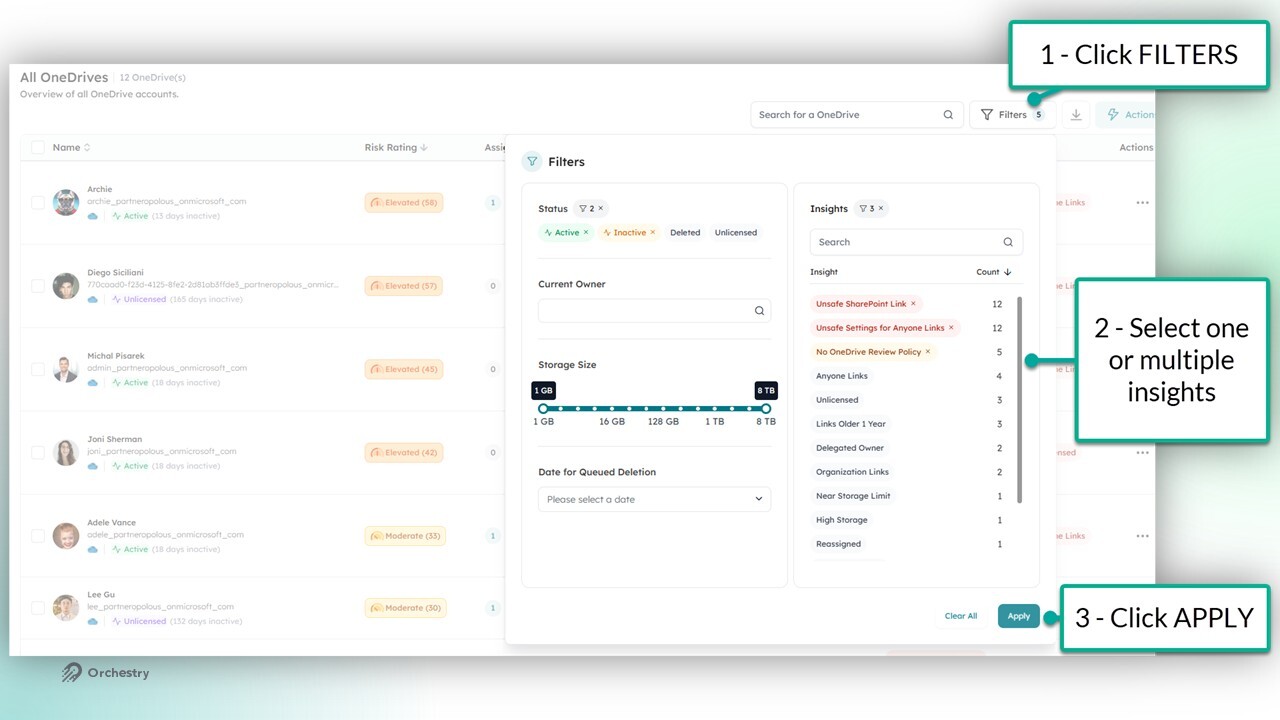Sort table by Risk Rating arrow
Viewport: 1280px width, 720px height.
click(424, 147)
